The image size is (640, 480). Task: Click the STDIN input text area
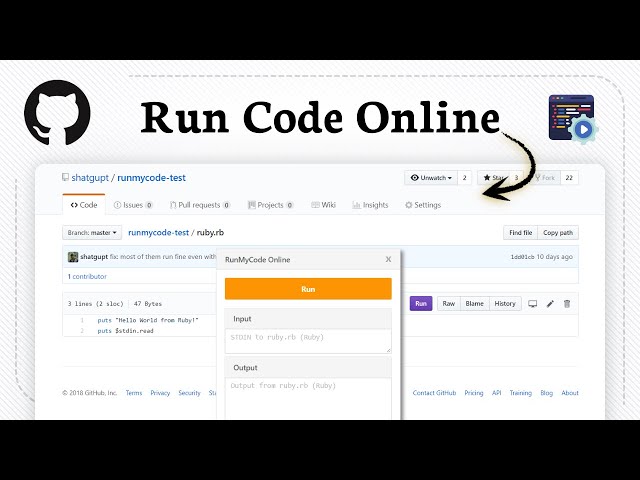click(308, 341)
